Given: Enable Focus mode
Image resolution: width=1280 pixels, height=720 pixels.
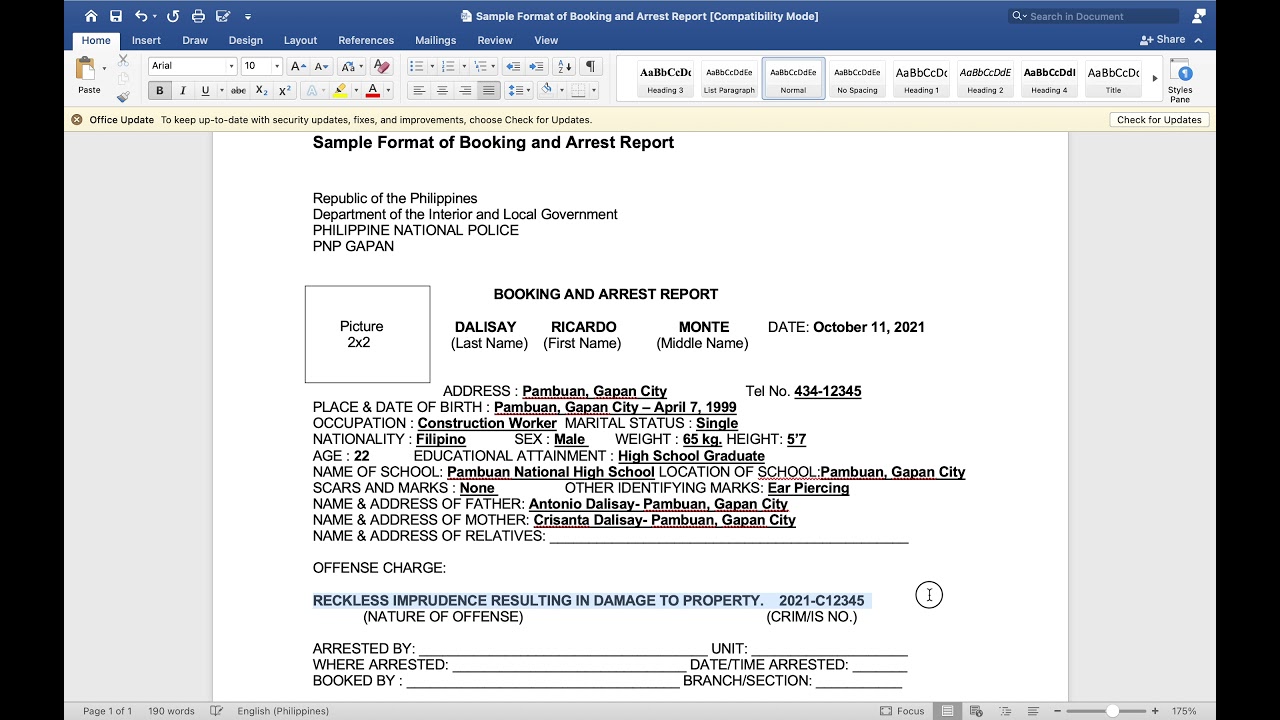Looking at the screenshot, I should [x=902, y=711].
